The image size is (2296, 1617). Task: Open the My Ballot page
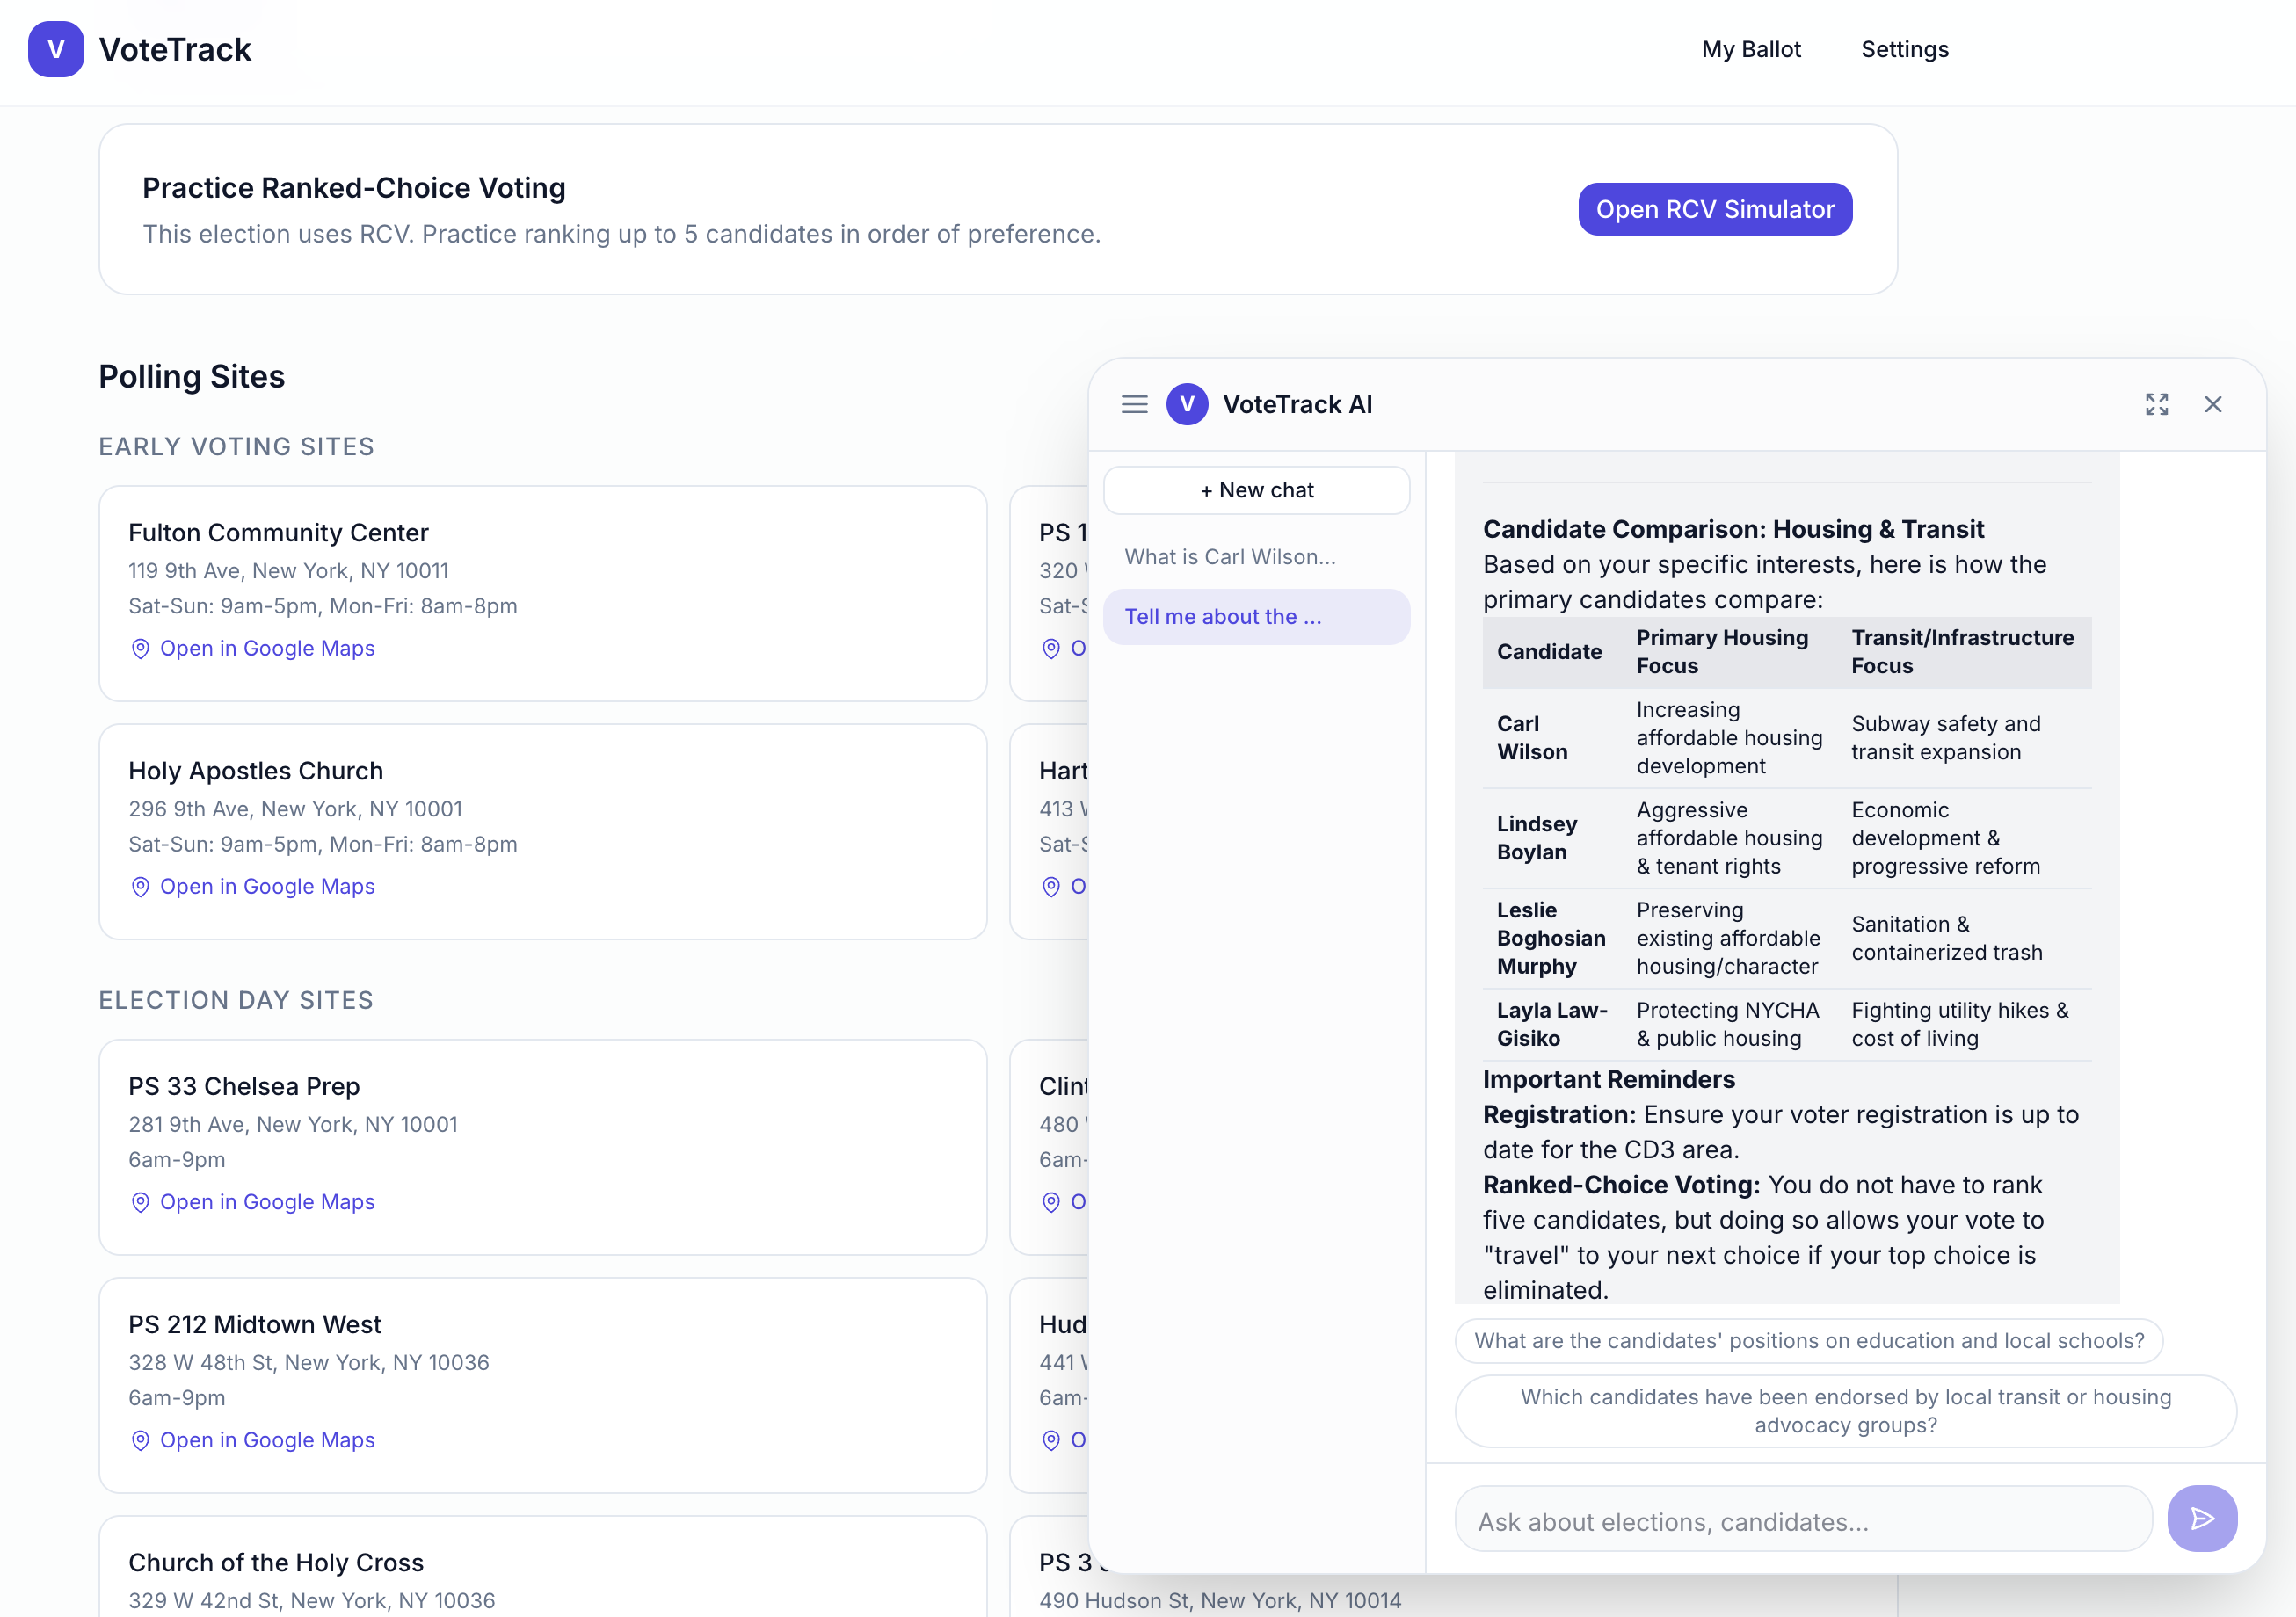point(1750,49)
